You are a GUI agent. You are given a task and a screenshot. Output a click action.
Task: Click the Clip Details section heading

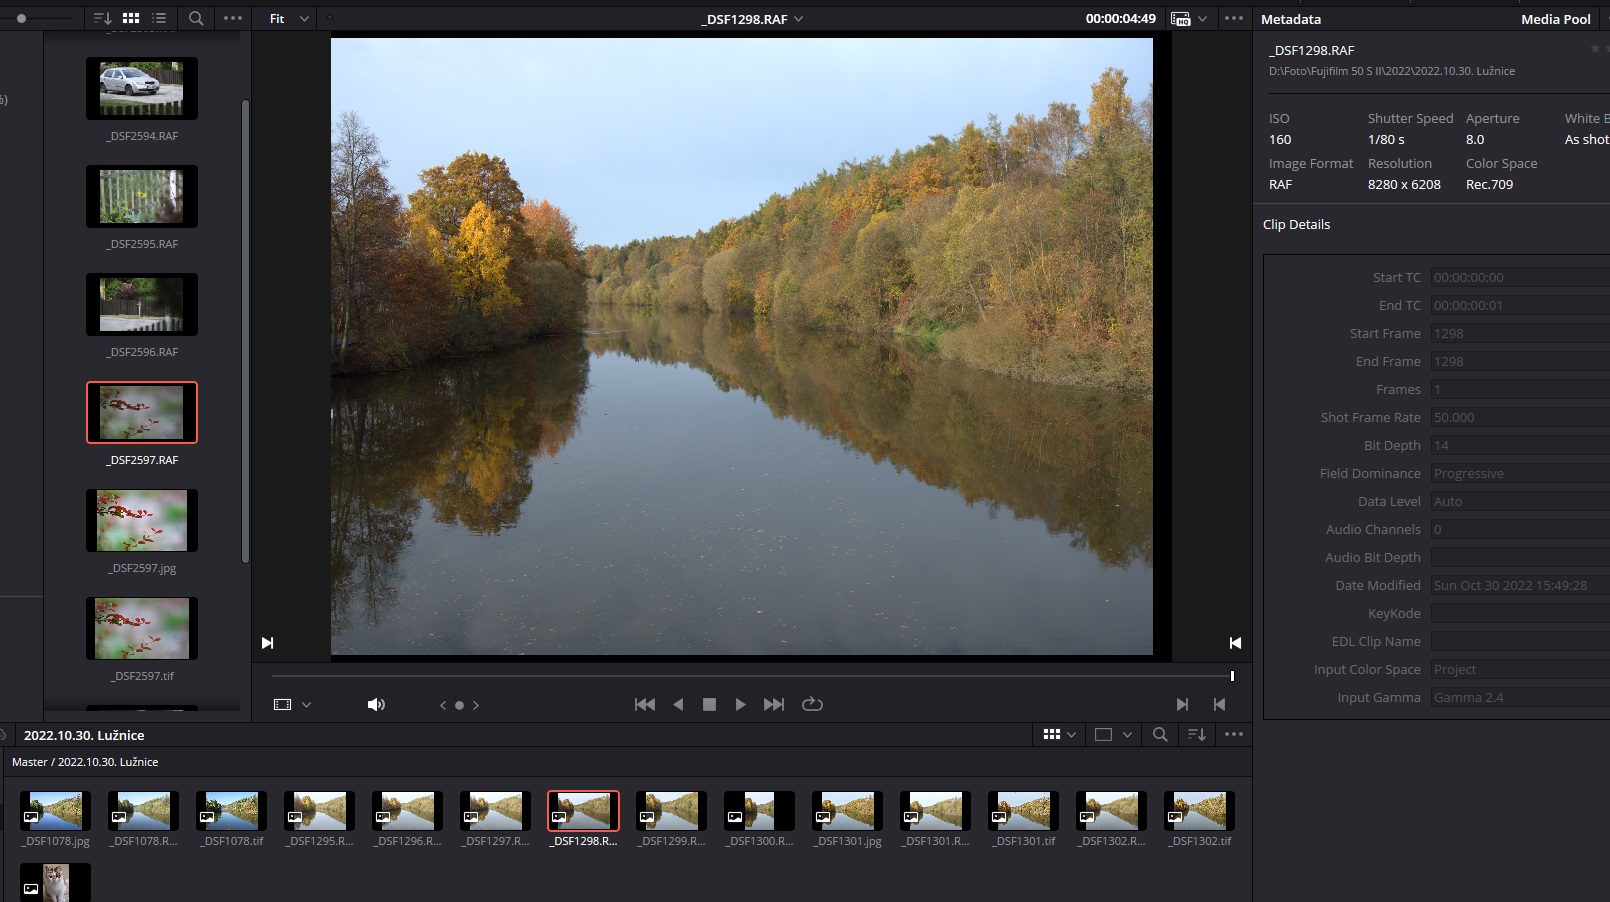[1296, 224]
